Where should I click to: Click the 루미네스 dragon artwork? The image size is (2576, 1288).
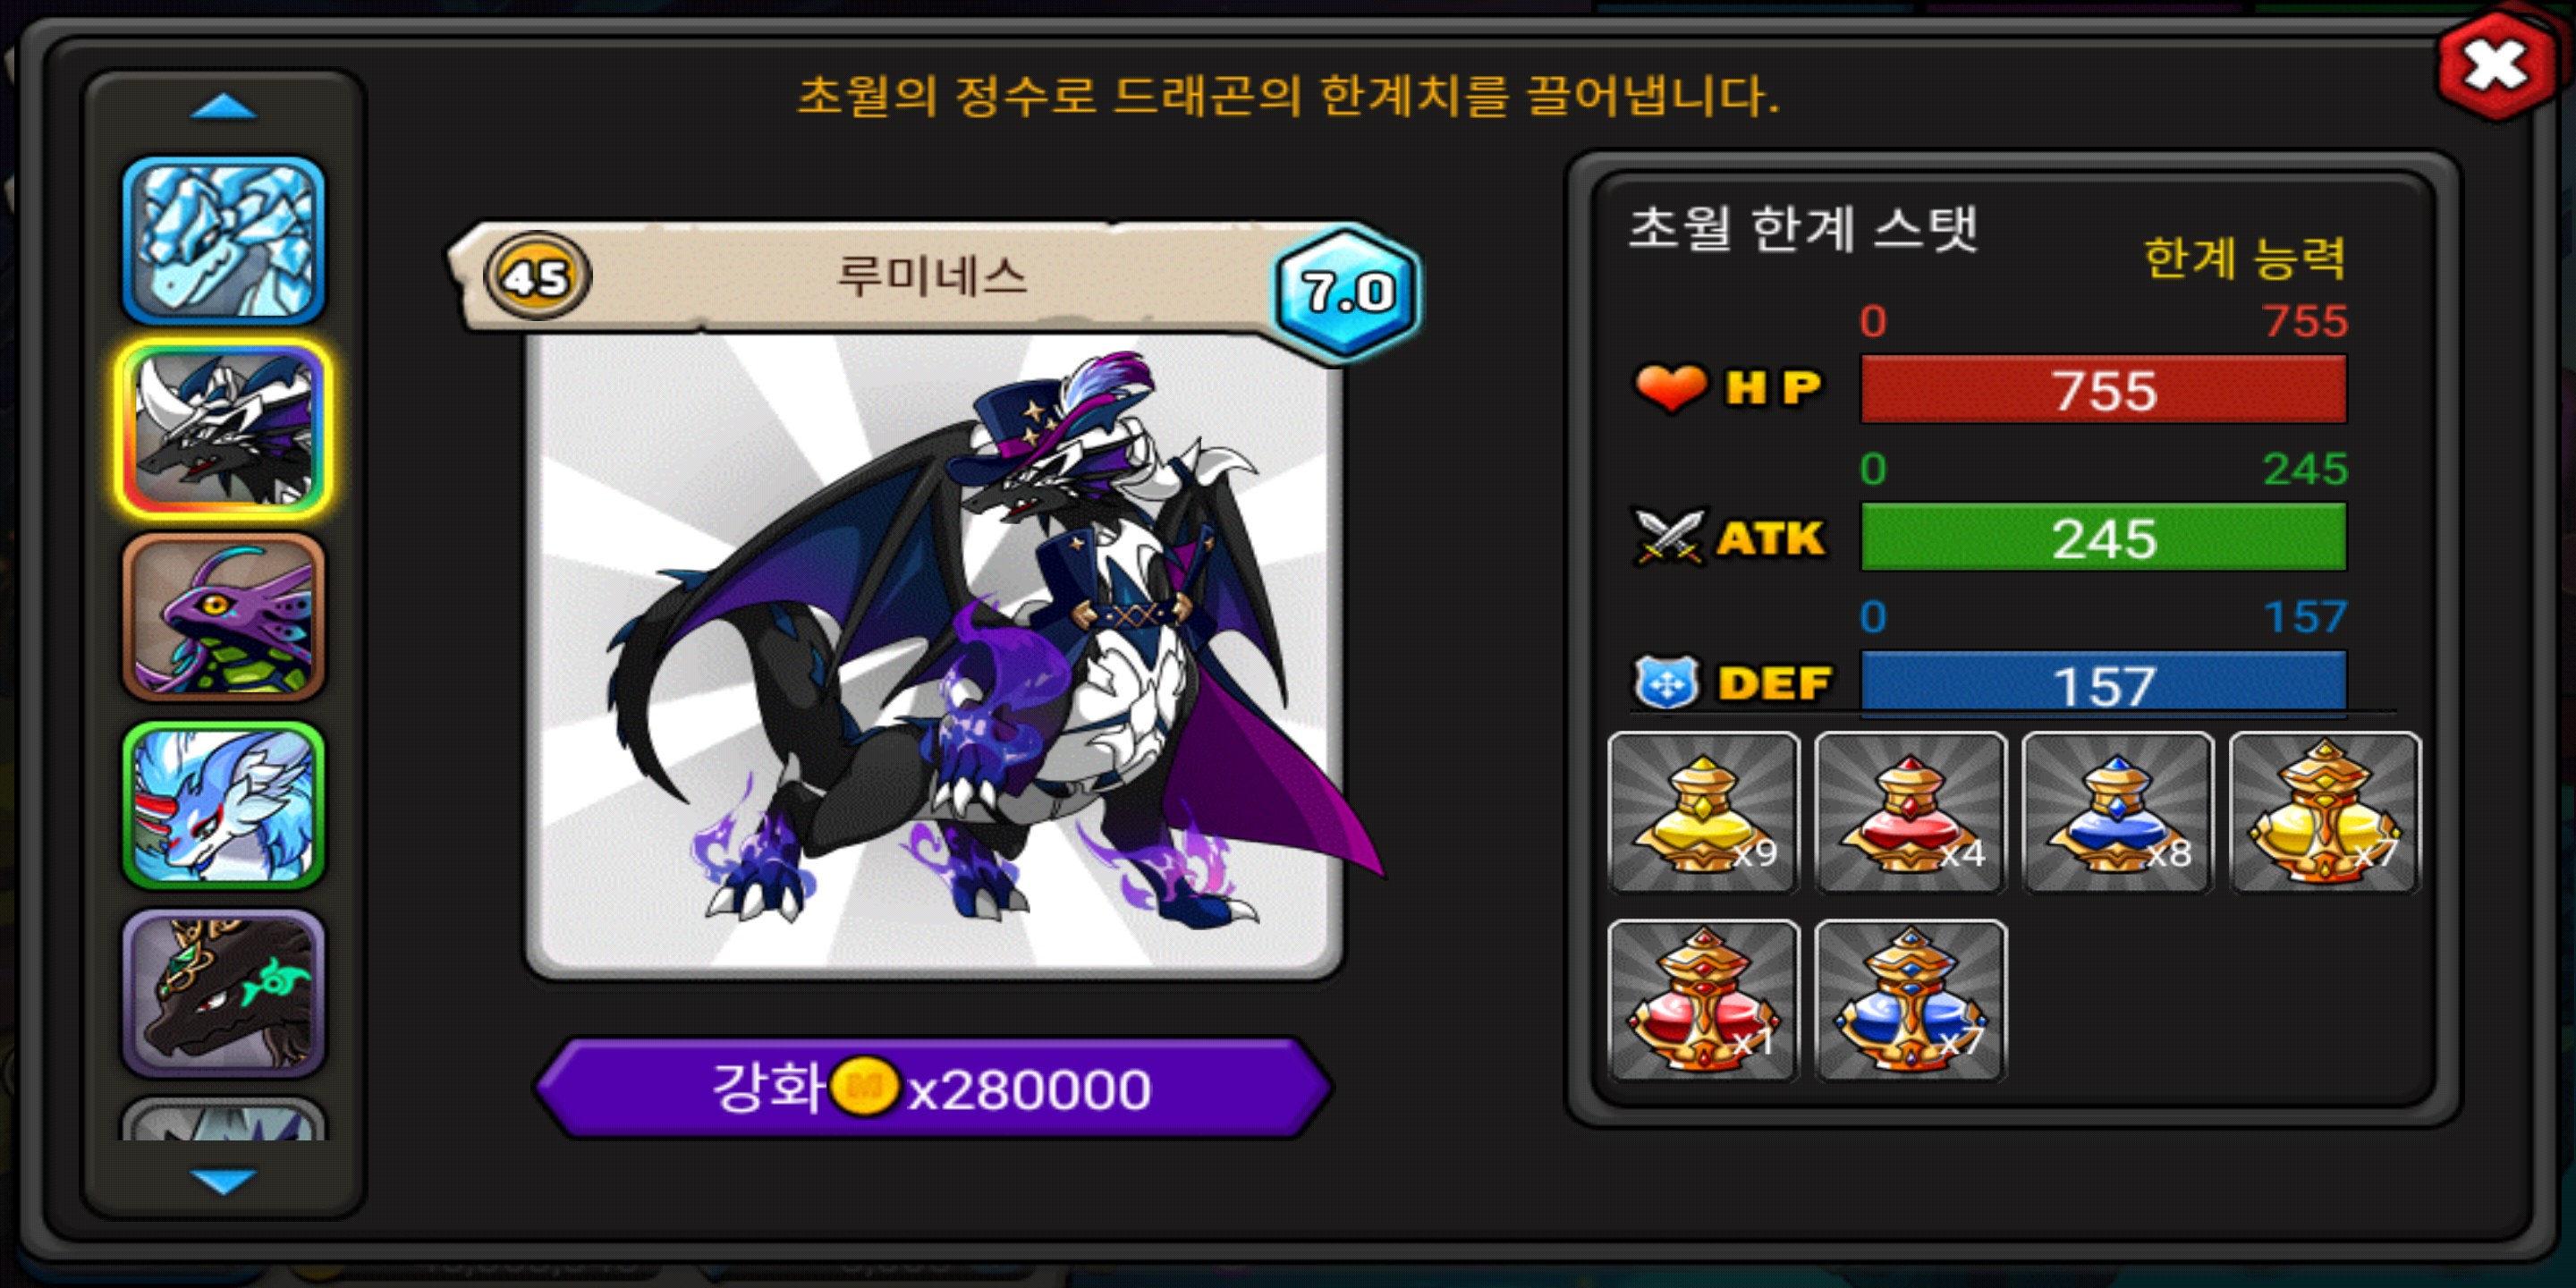click(935, 652)
